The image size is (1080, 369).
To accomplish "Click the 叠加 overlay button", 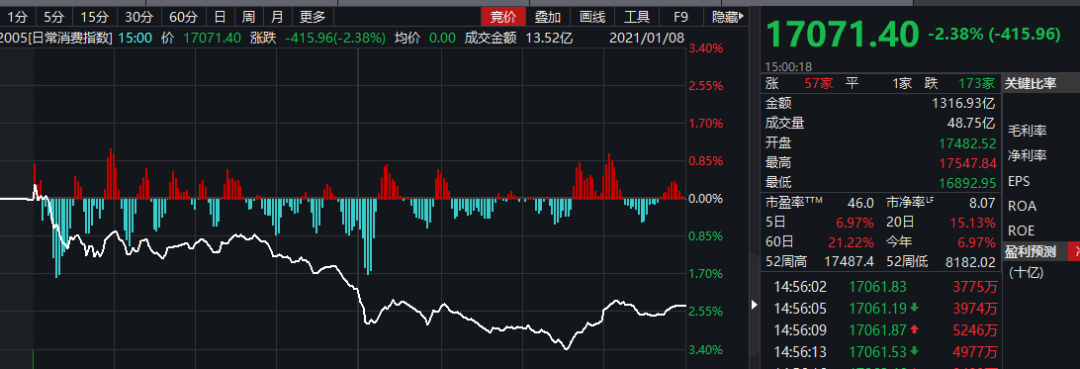I will point(548,17).
